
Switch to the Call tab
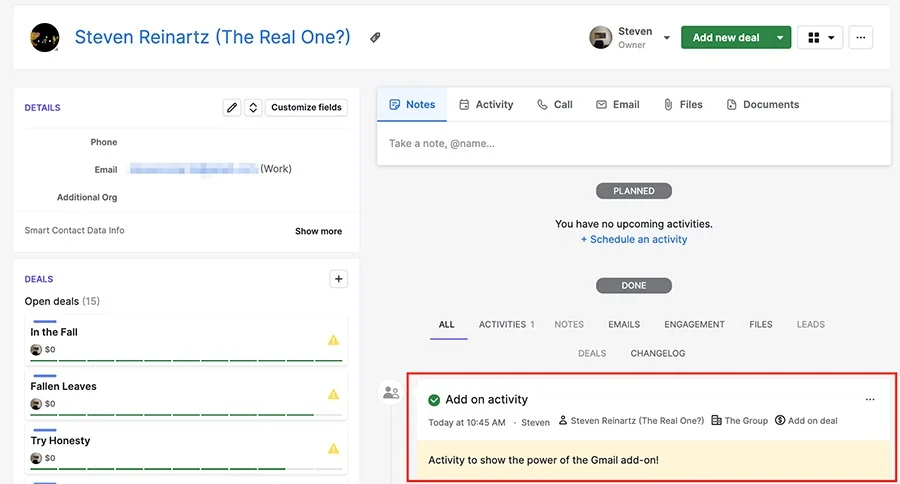pos(554,104)
